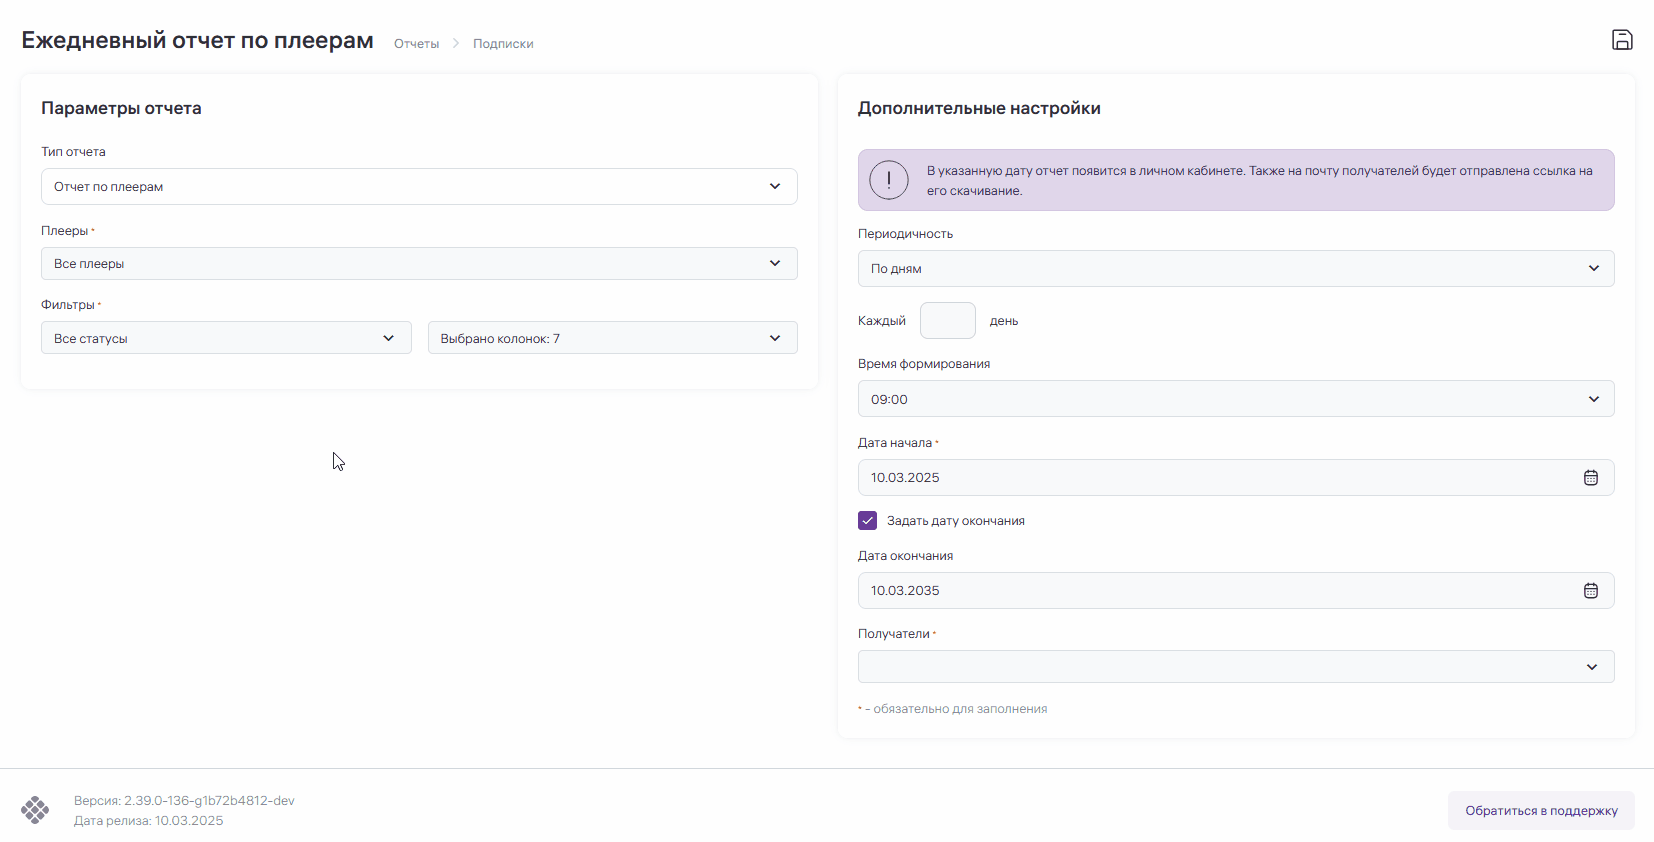
Task: Click the 'Обратиться в поддержку' button
Action: (1540, 811)
